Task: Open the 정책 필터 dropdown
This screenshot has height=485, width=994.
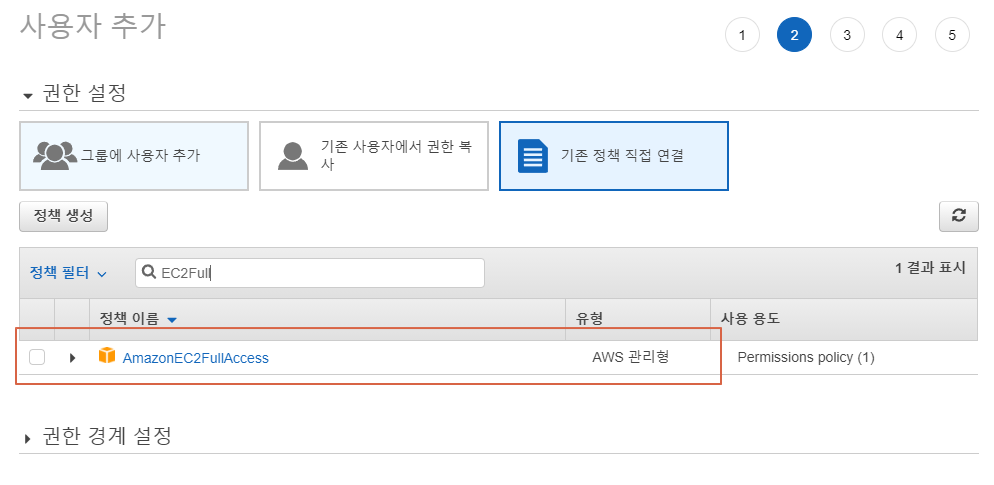Action: coord(68,273)
